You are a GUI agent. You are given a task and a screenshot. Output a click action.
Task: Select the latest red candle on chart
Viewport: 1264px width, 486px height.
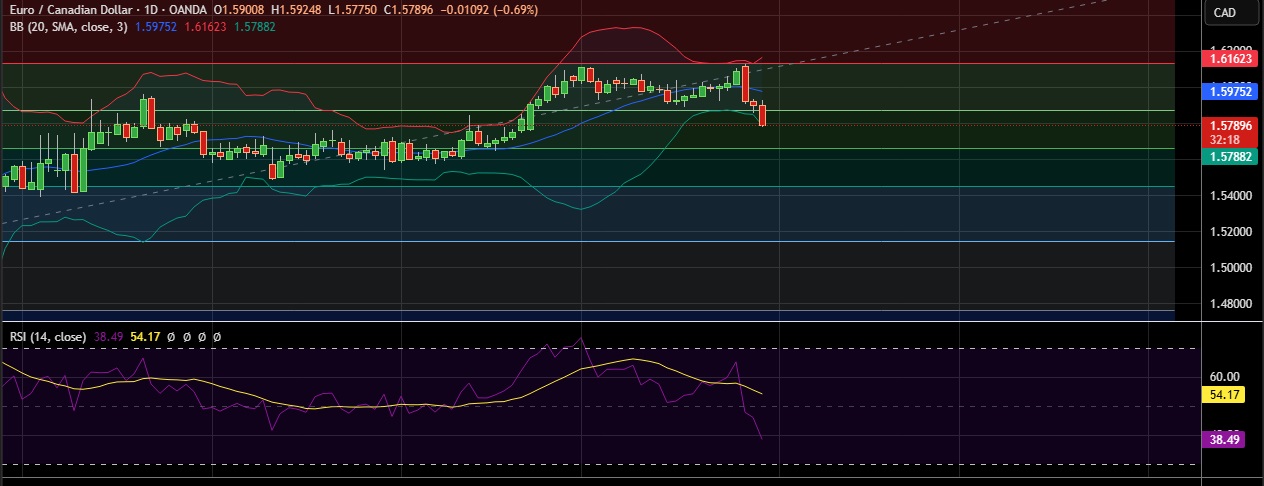(x=762, y=115)
